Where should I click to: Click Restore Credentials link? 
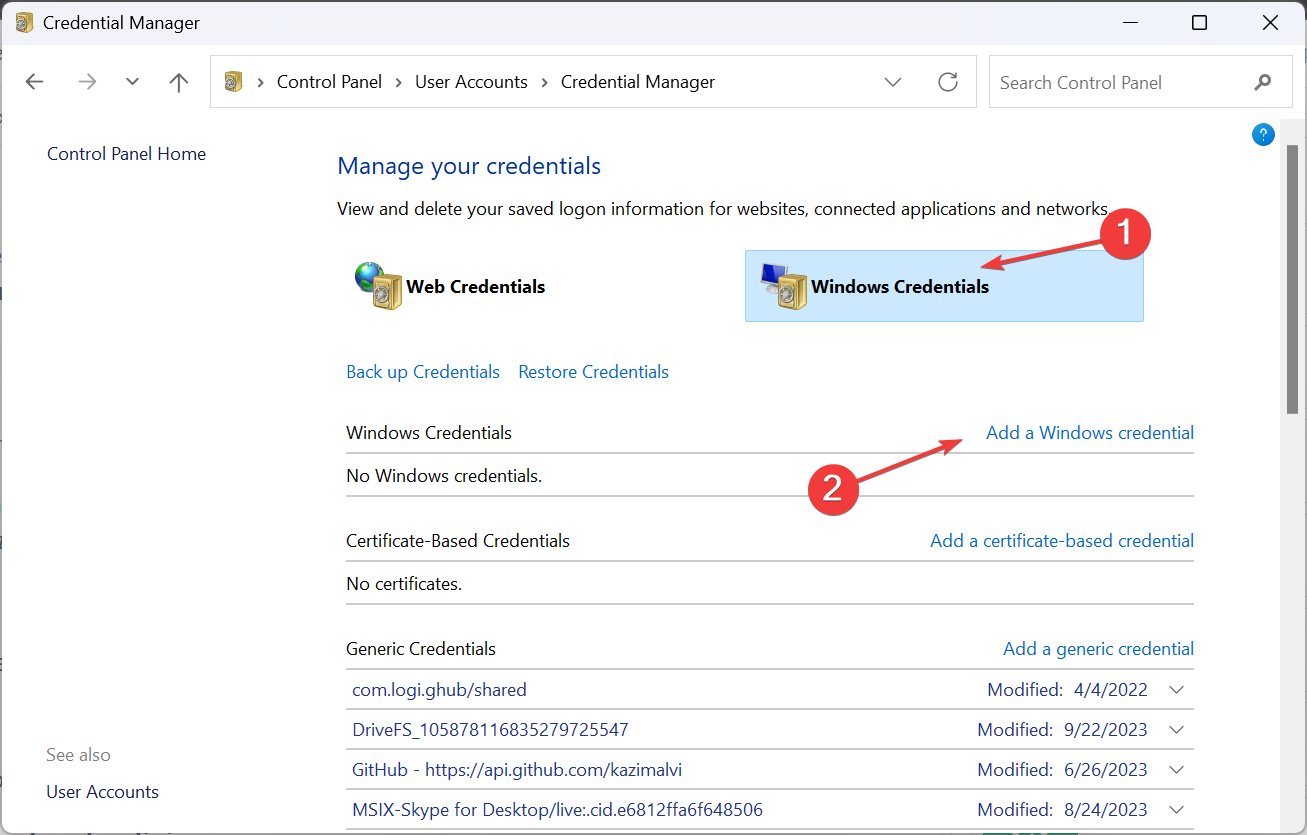(593, 372)
